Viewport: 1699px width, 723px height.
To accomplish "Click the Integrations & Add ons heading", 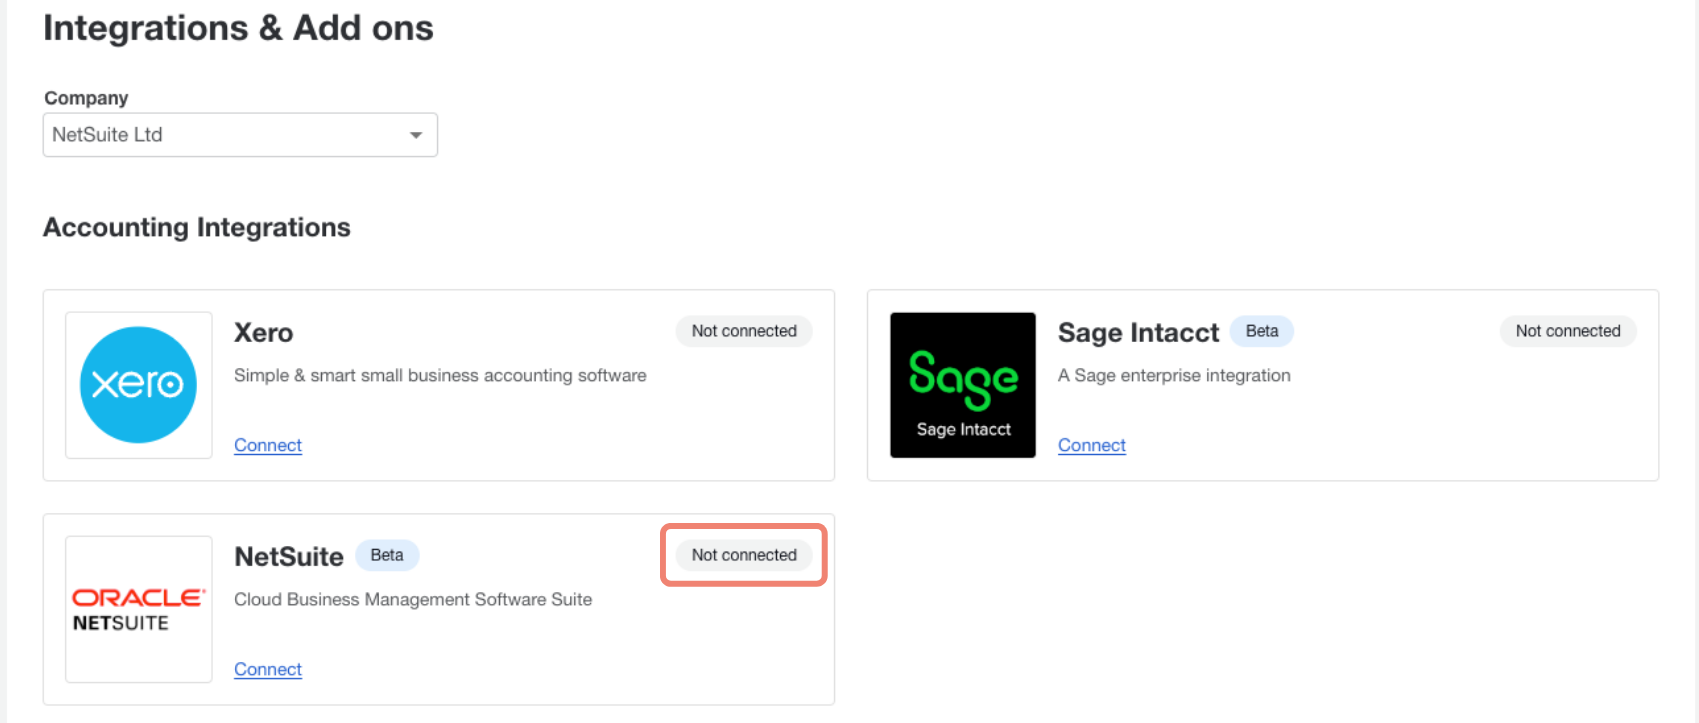I will pos(238,28).
